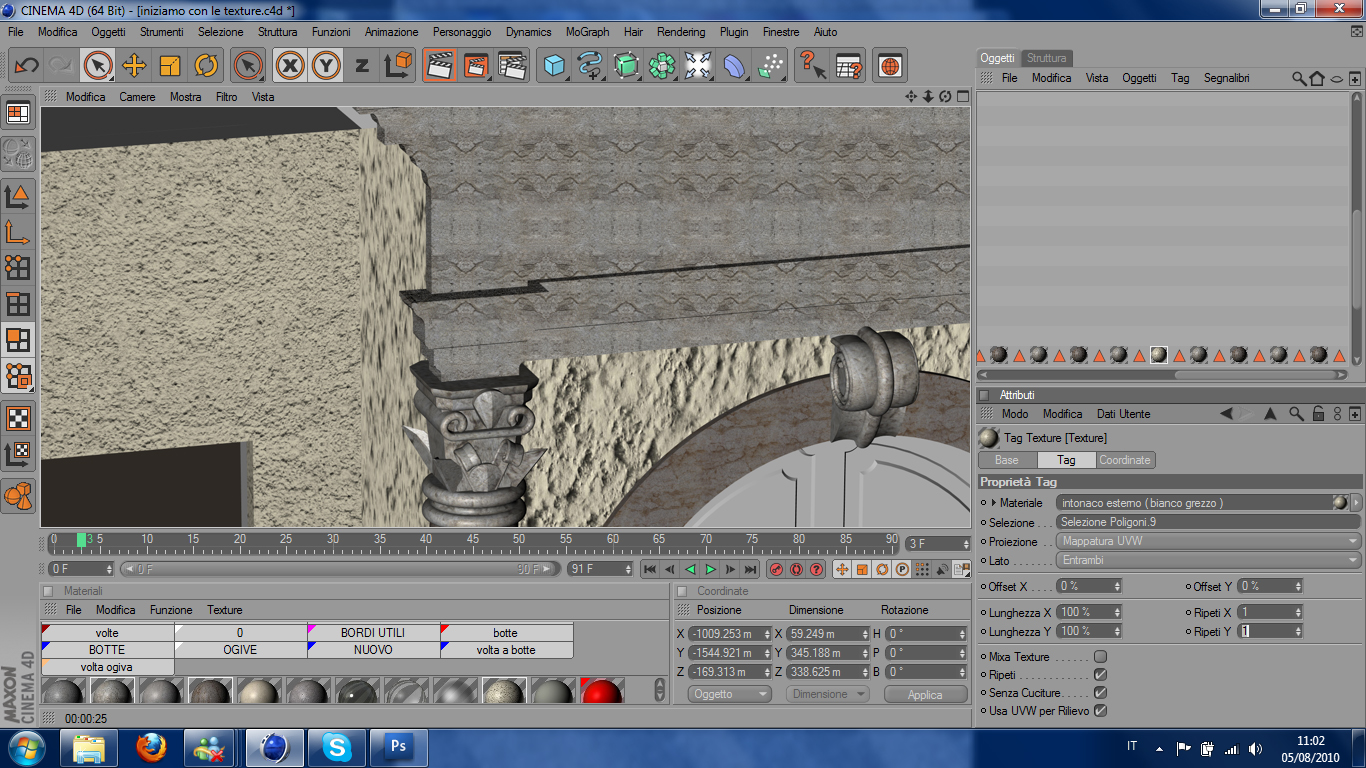The height and width of the screenshot is (768, 1366).
Task: Click the Applica button
Action: [x=925, y=694]
